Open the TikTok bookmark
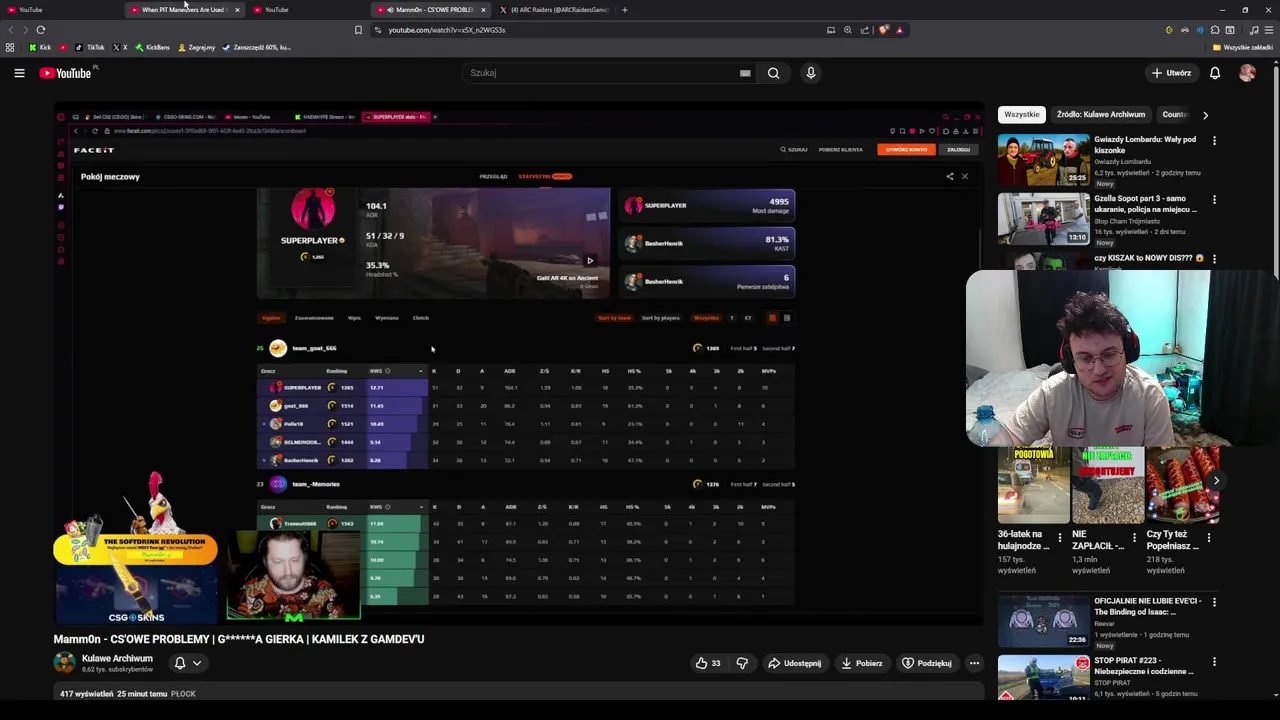 pyautogui.click(x=89, y=47)
